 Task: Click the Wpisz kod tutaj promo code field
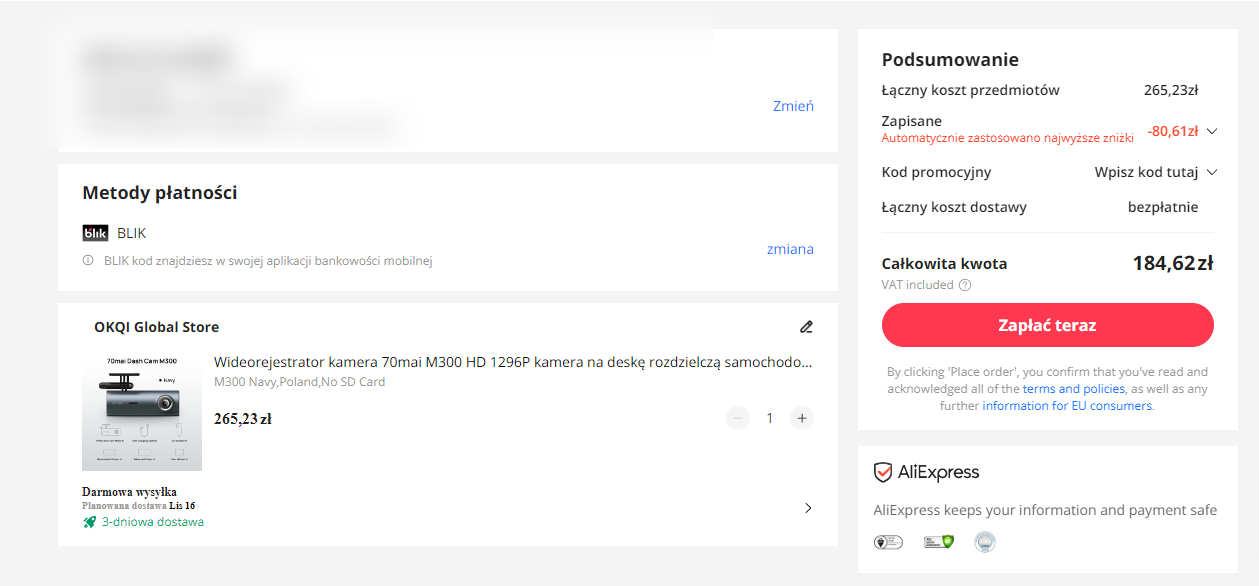click(x=1146, y=172)
